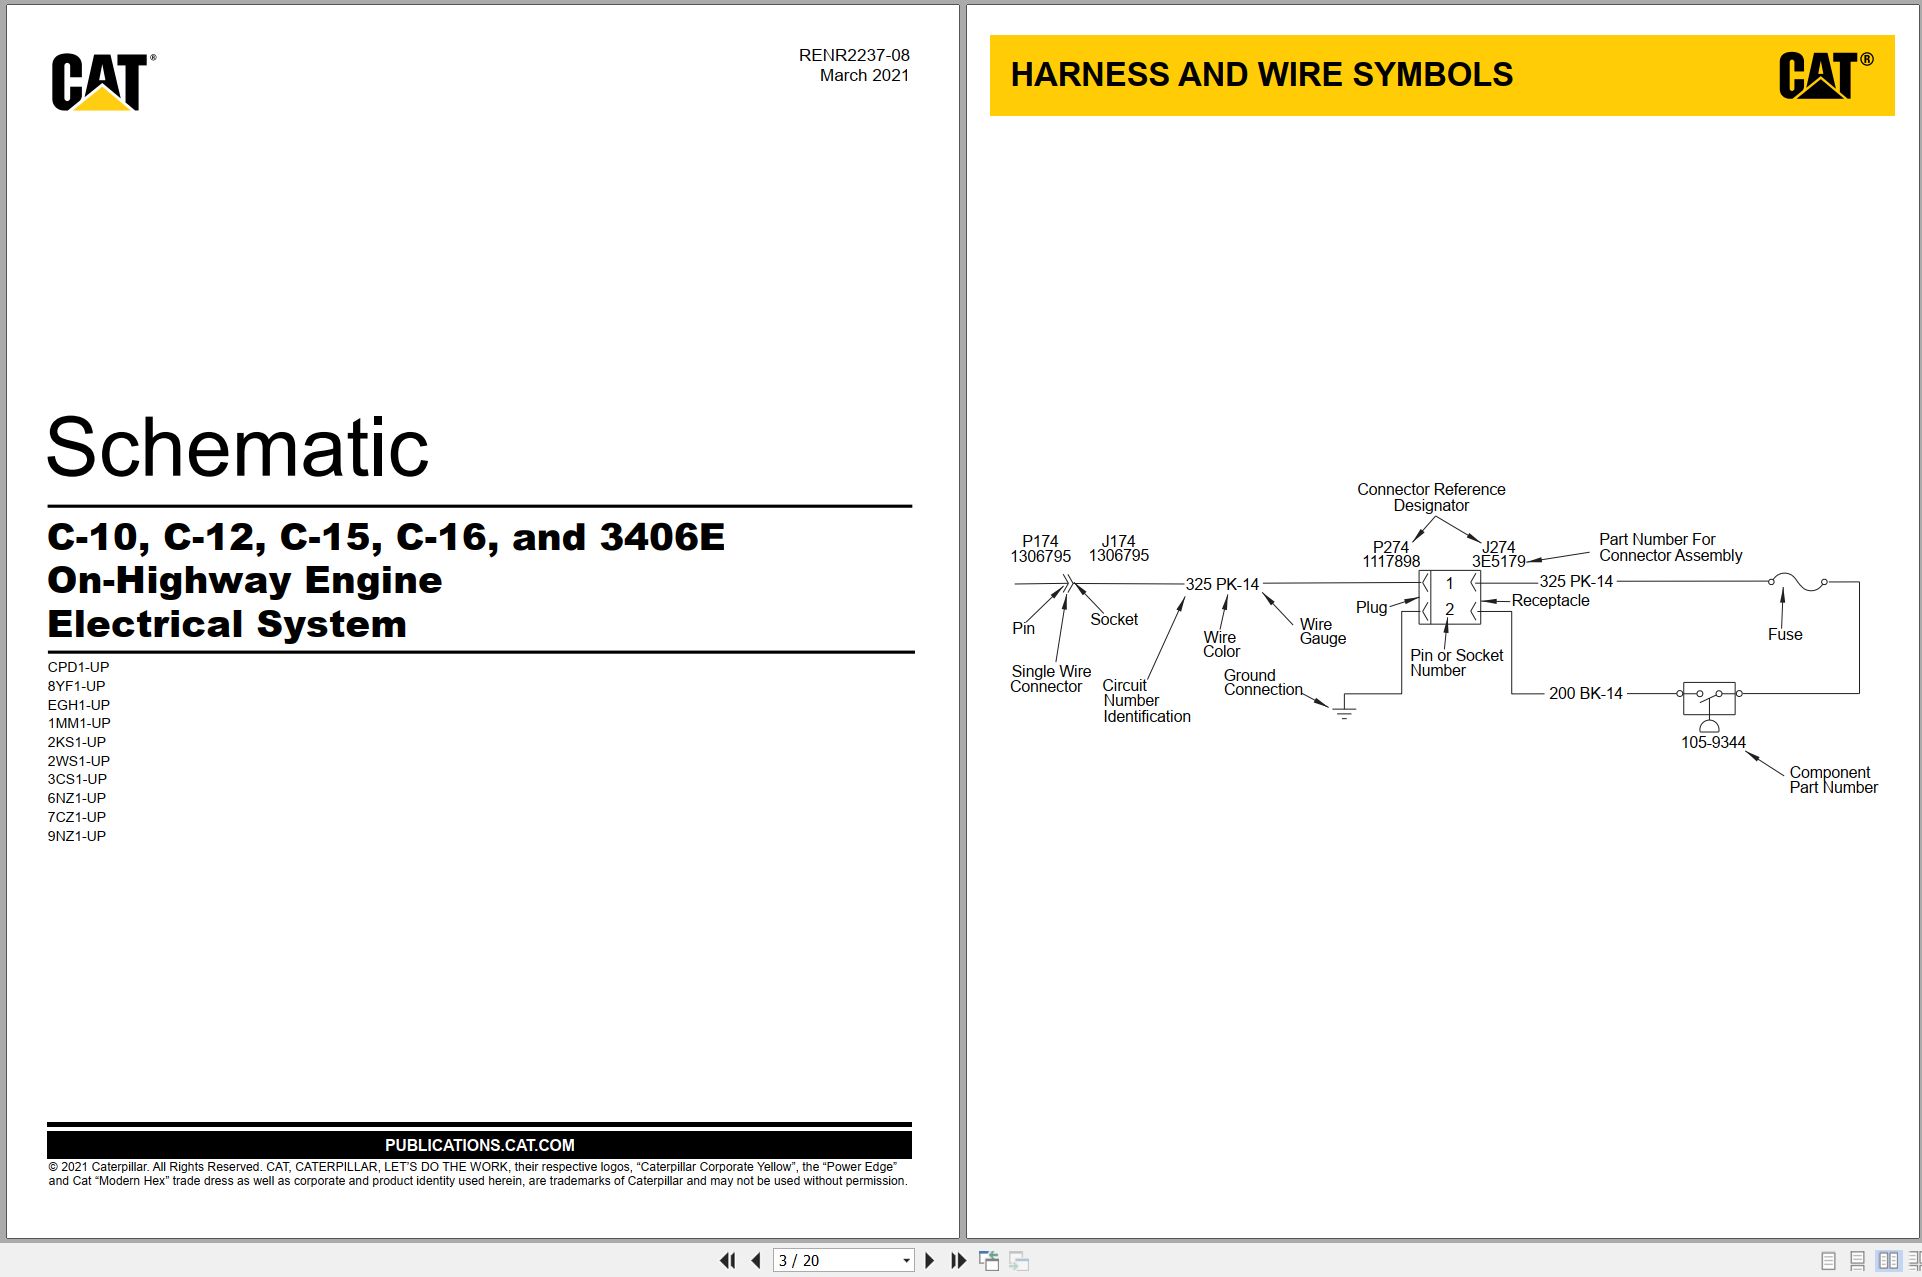Go to the previous page
This screenshot has height=1277, width=1922.
(x=756, y=1261)
